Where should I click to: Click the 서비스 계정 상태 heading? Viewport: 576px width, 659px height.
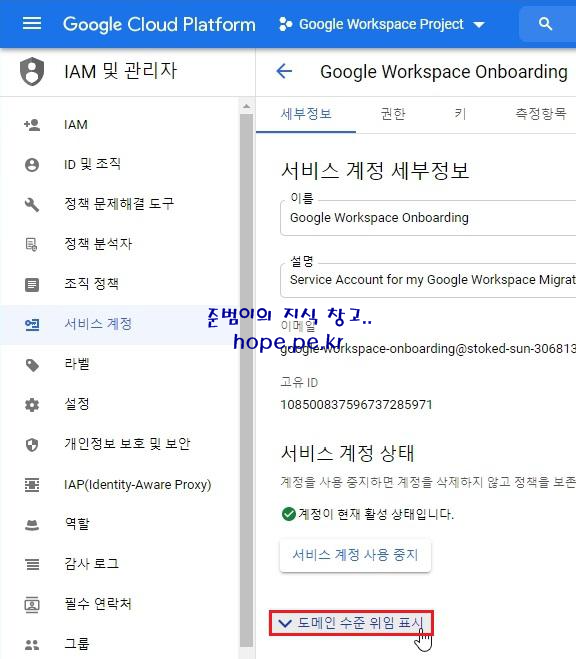coord(347,453)
